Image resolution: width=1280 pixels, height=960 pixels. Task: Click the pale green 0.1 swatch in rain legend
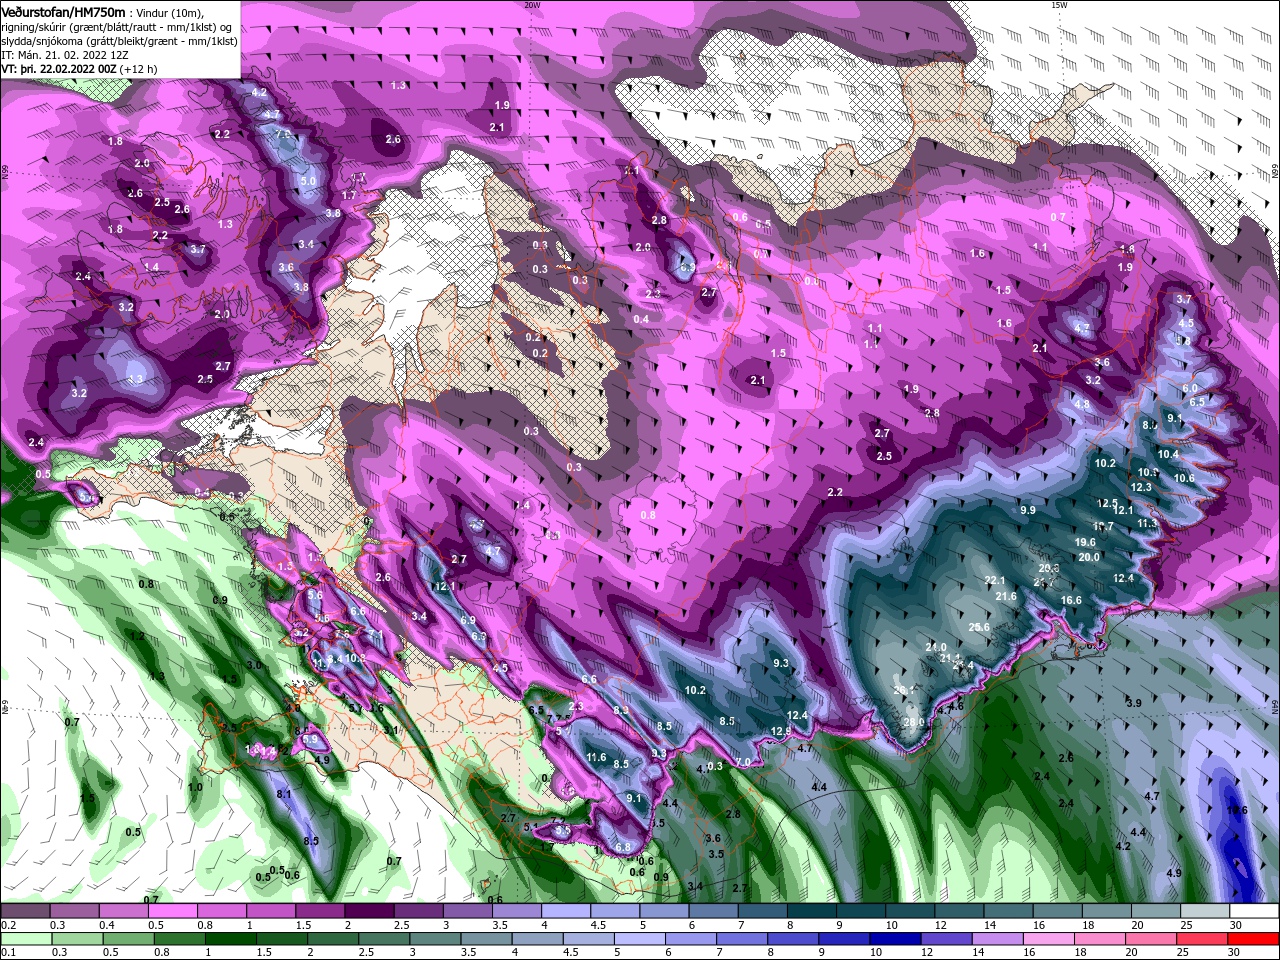[x=25, y=939]
